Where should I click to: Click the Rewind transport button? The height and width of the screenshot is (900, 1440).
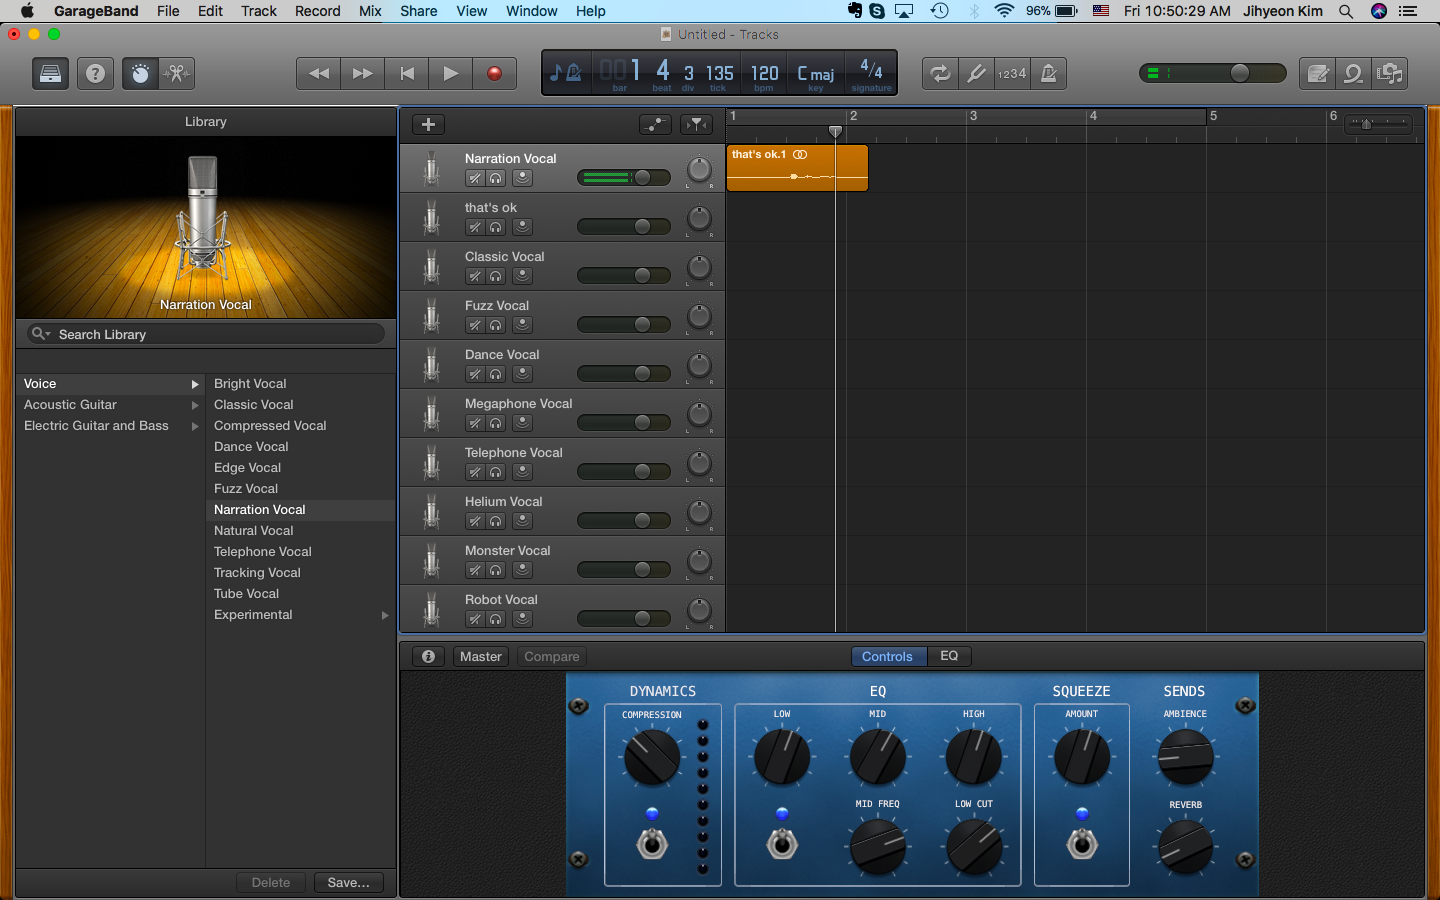319,74
